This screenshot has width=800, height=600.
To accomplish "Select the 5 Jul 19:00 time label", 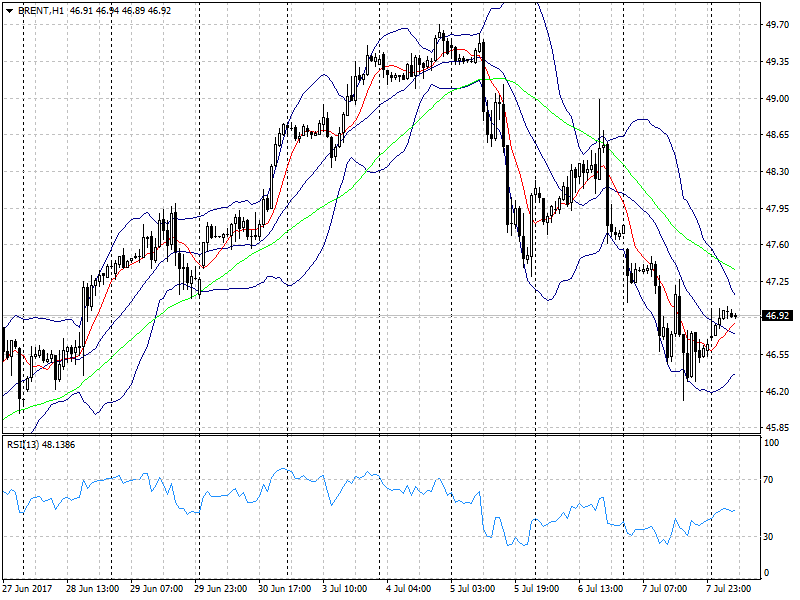I will [x=536, y=588].
